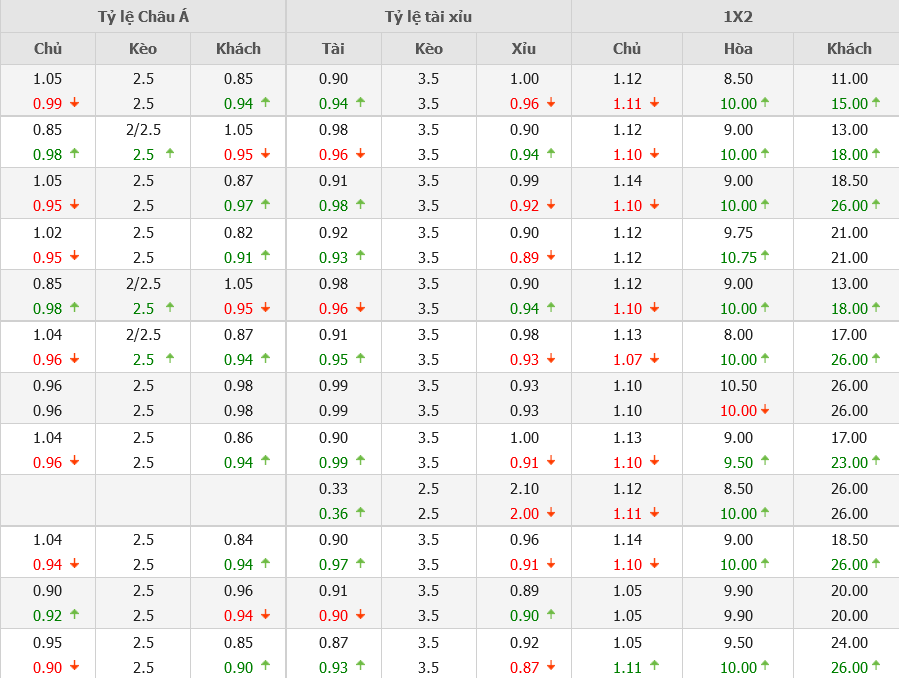The height and width of the screenshot is (678, 899).
Task: Choose the 2.10 Xỉu odds value
Action: pyautogui.click(x=523, y=488)
